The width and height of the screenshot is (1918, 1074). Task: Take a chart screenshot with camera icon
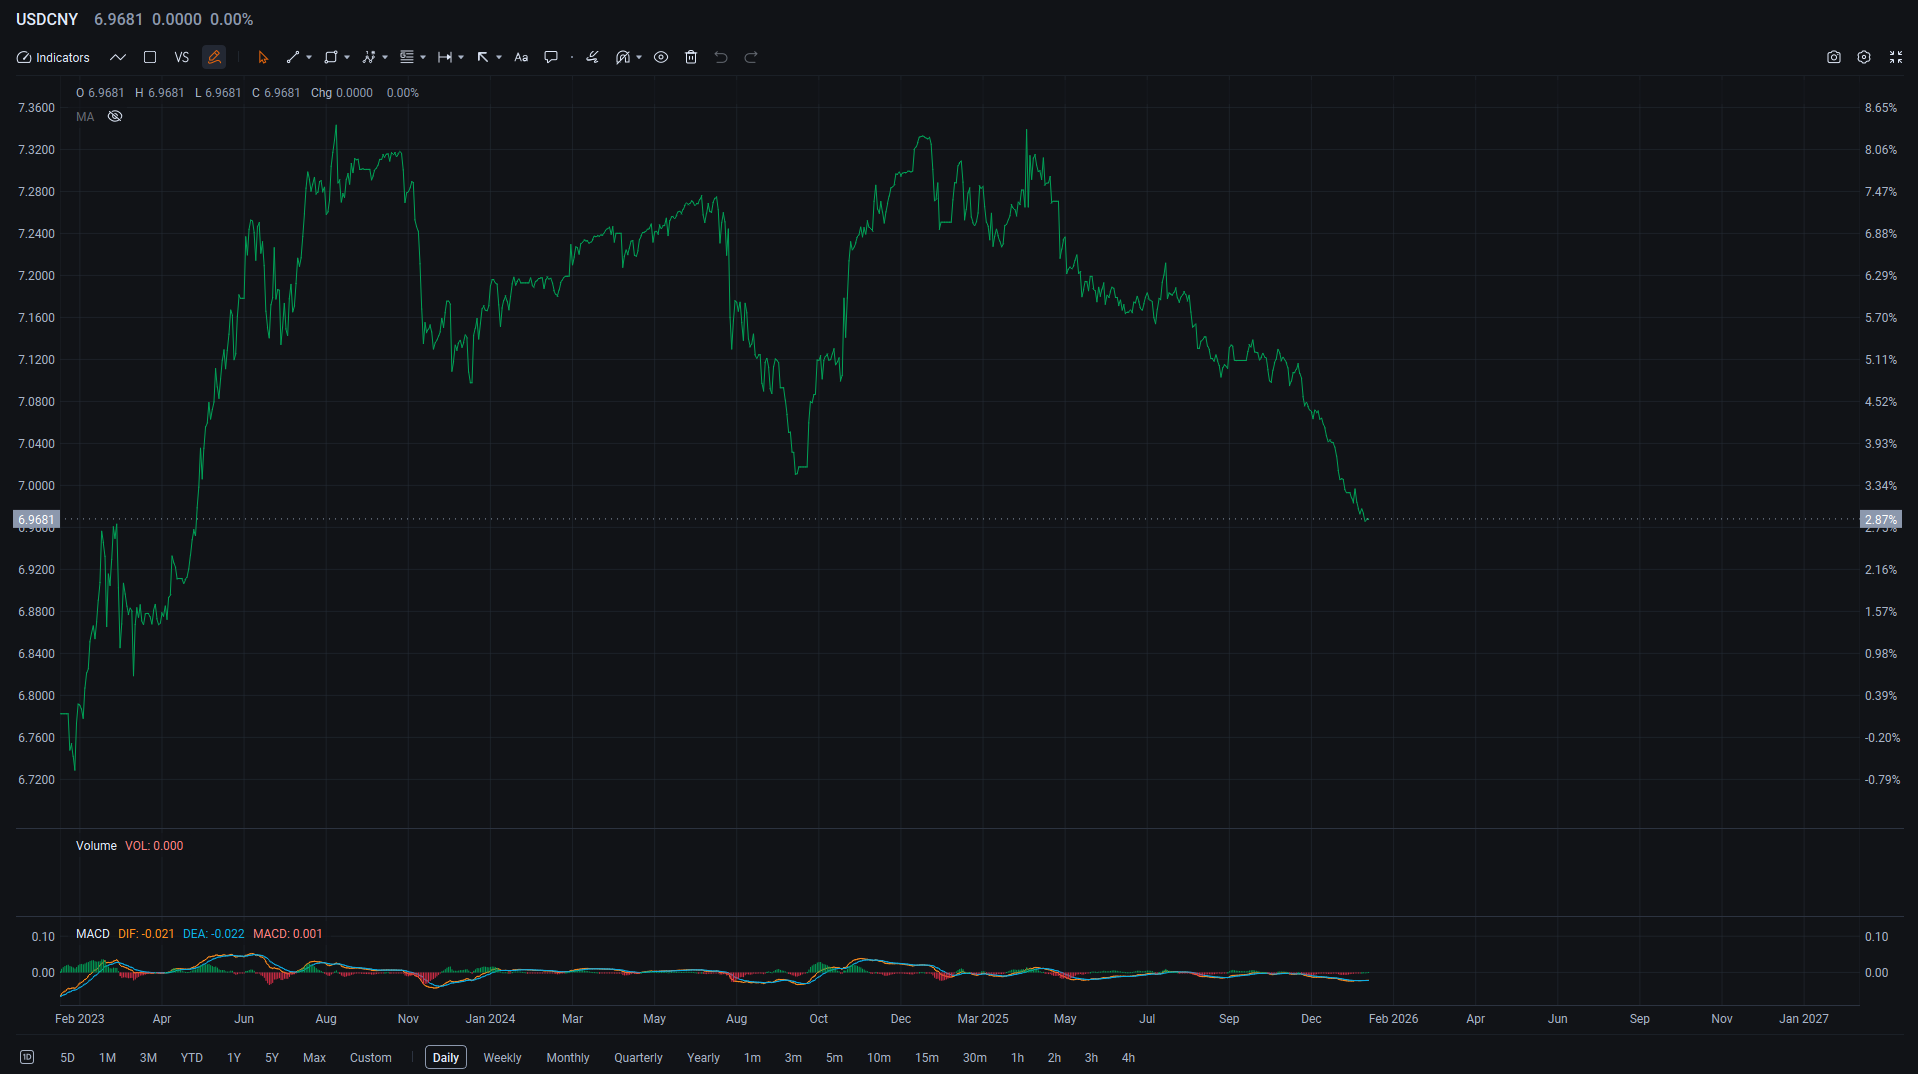(1834, 57)
